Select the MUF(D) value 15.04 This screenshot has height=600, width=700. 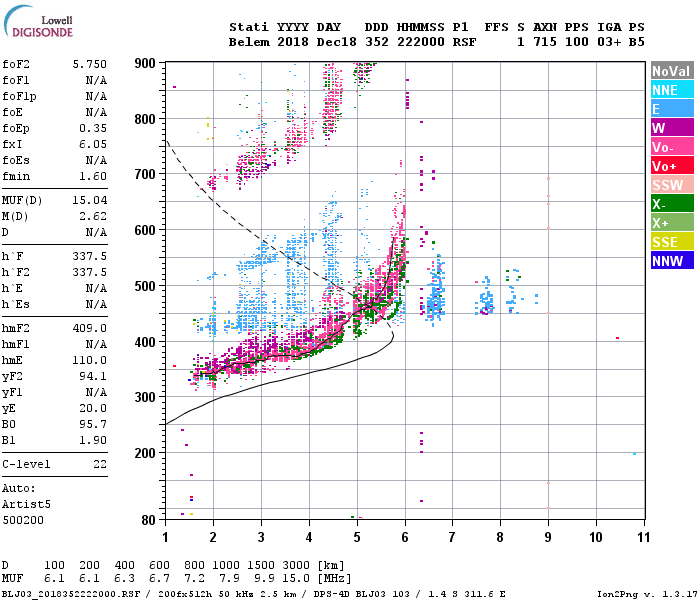pos(90,200)
